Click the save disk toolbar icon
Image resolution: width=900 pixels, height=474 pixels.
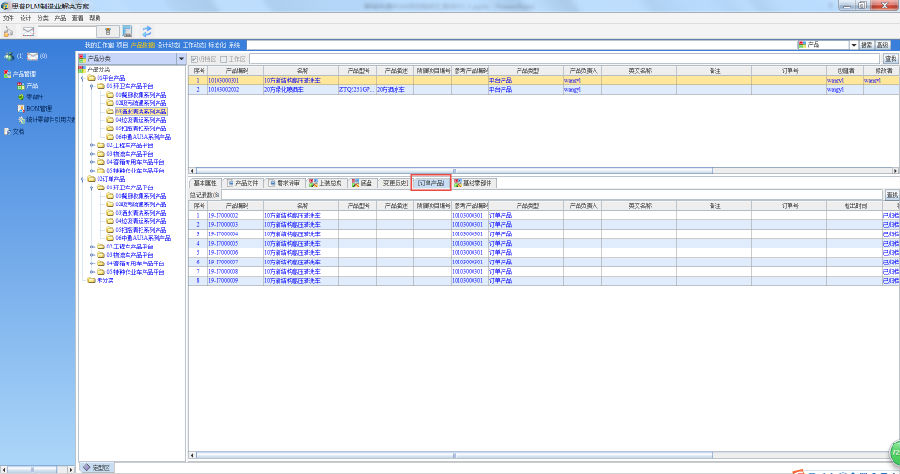pos(128,32)
